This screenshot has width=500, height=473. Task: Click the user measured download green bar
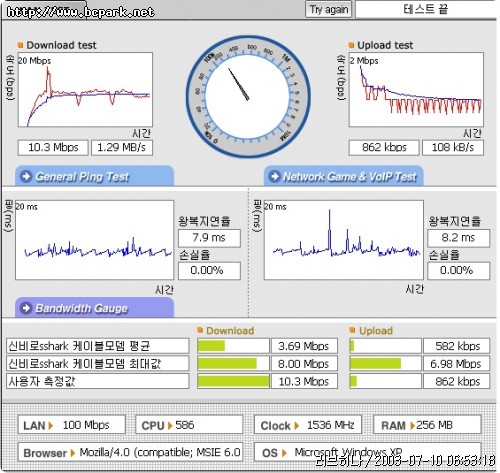click(233, 381)
